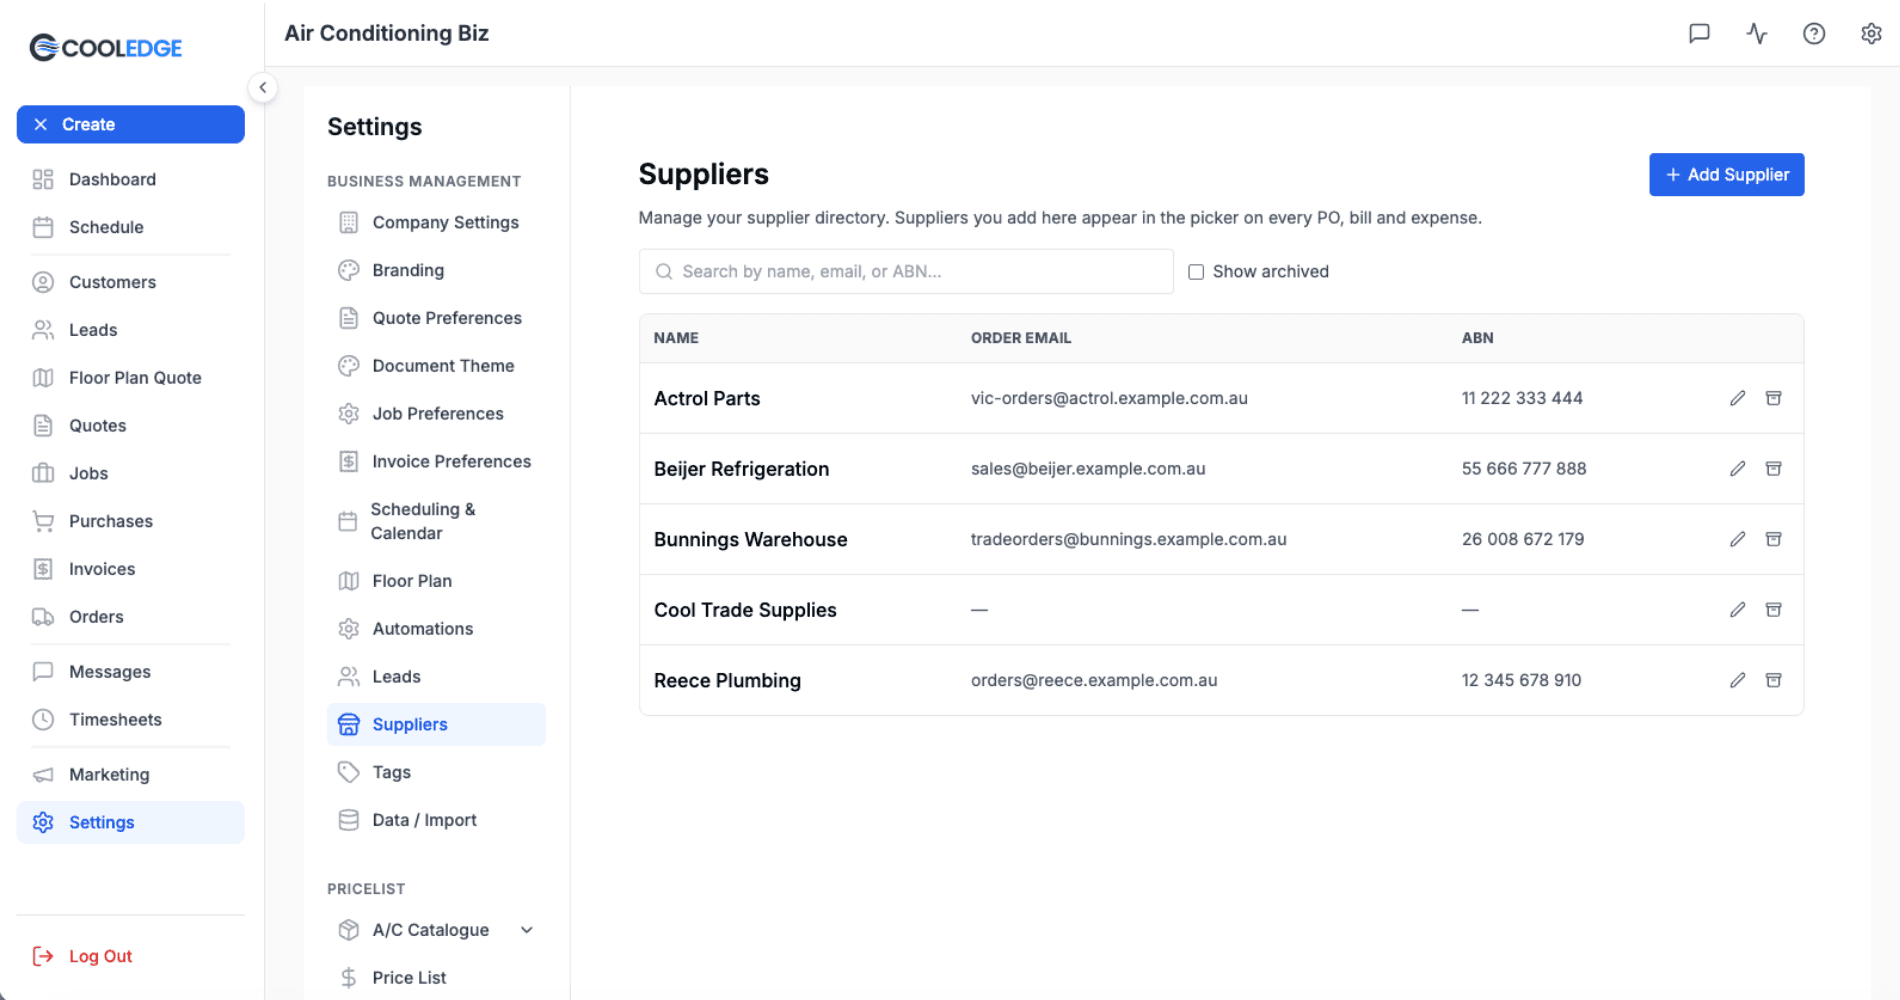
Task: Open Timesheets in the sidebar
Action: (131, 720)
